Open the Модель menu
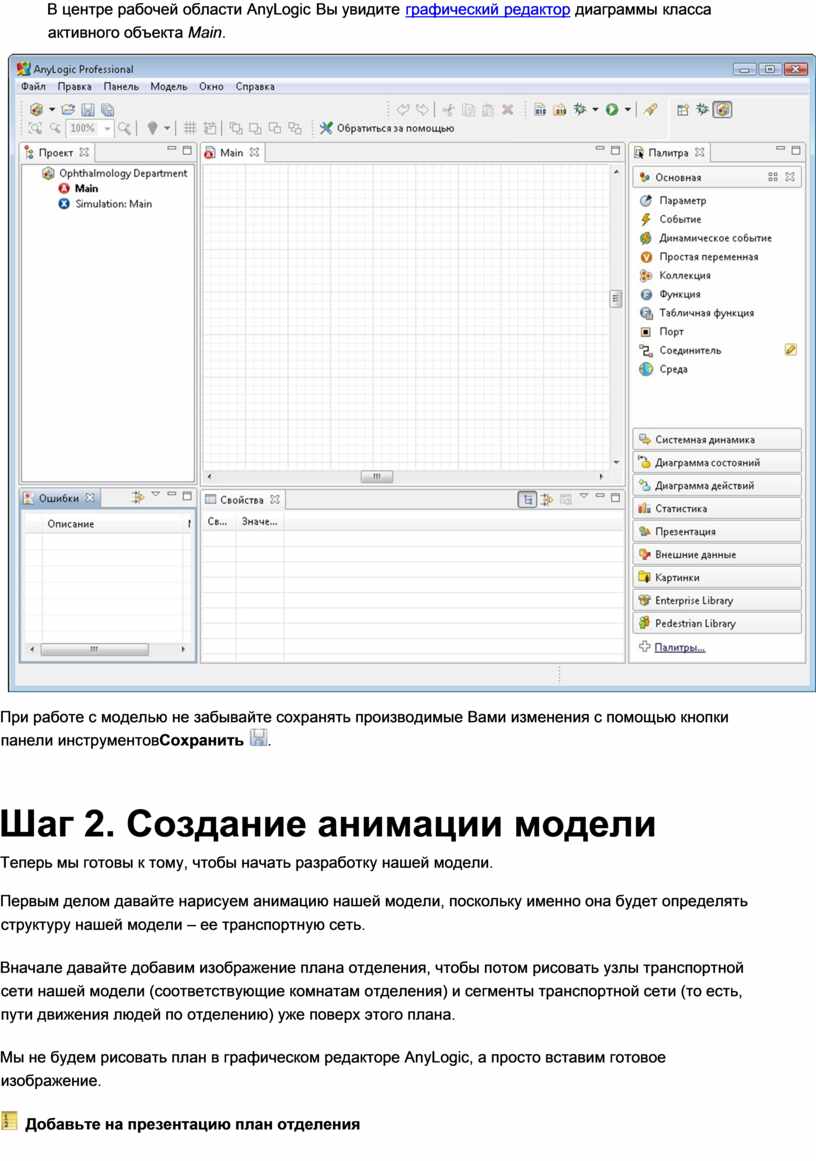 (x=169, y=86)
